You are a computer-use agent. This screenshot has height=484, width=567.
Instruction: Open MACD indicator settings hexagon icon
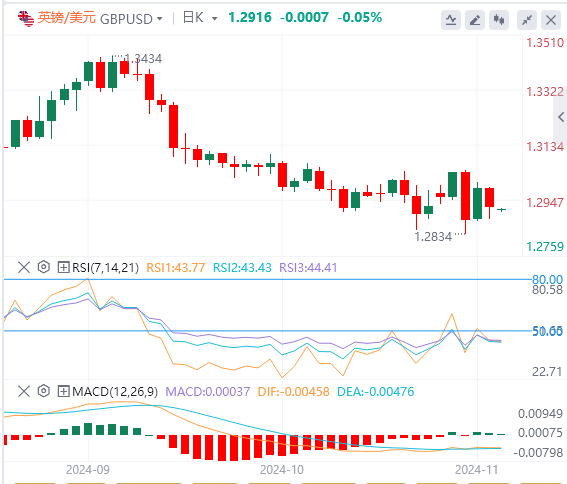(x=44, y=391)
